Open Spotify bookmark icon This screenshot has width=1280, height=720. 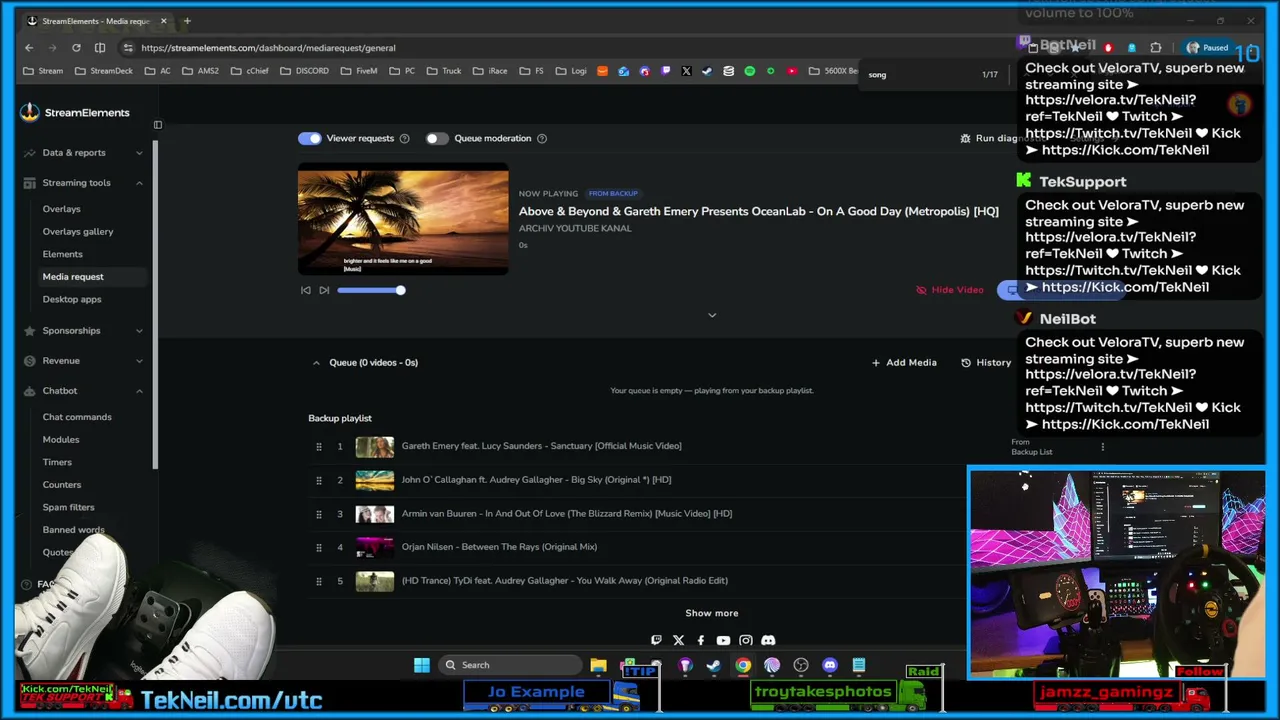tap(749, 71)
